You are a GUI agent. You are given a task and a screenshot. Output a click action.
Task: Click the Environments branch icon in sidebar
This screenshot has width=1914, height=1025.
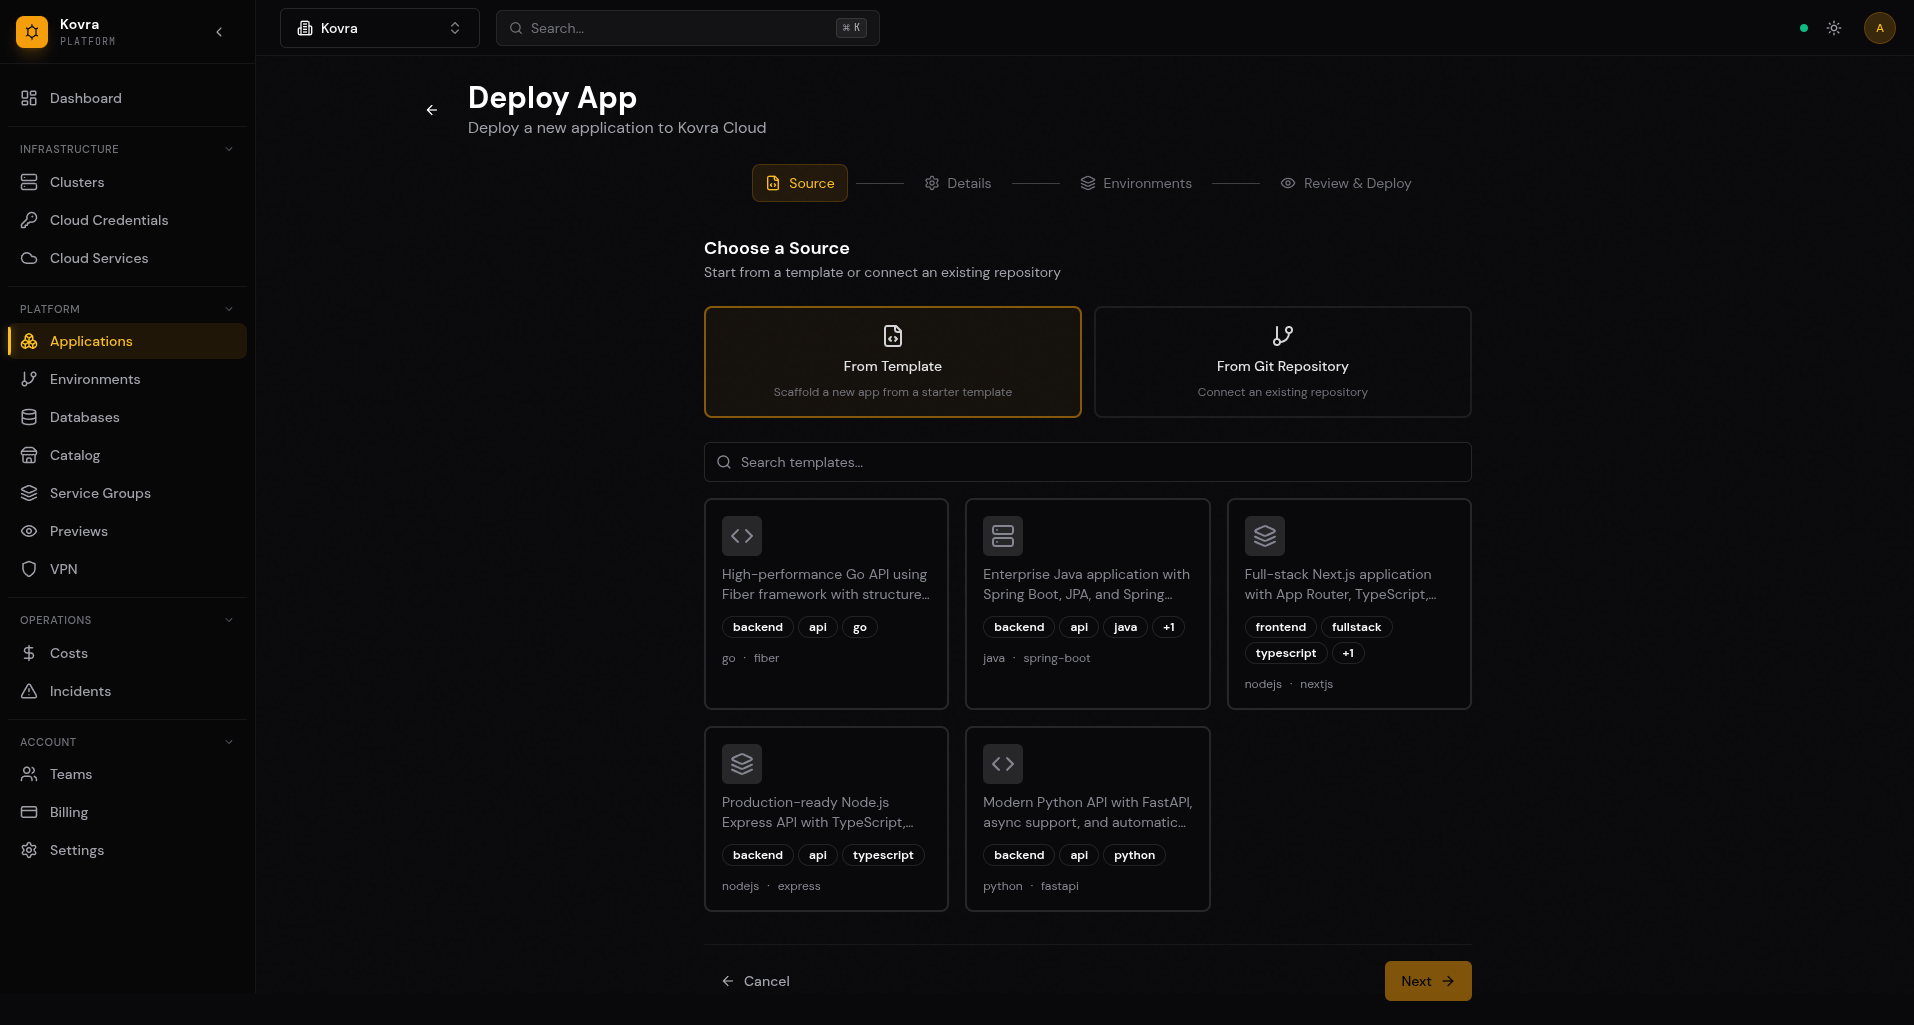29,379
